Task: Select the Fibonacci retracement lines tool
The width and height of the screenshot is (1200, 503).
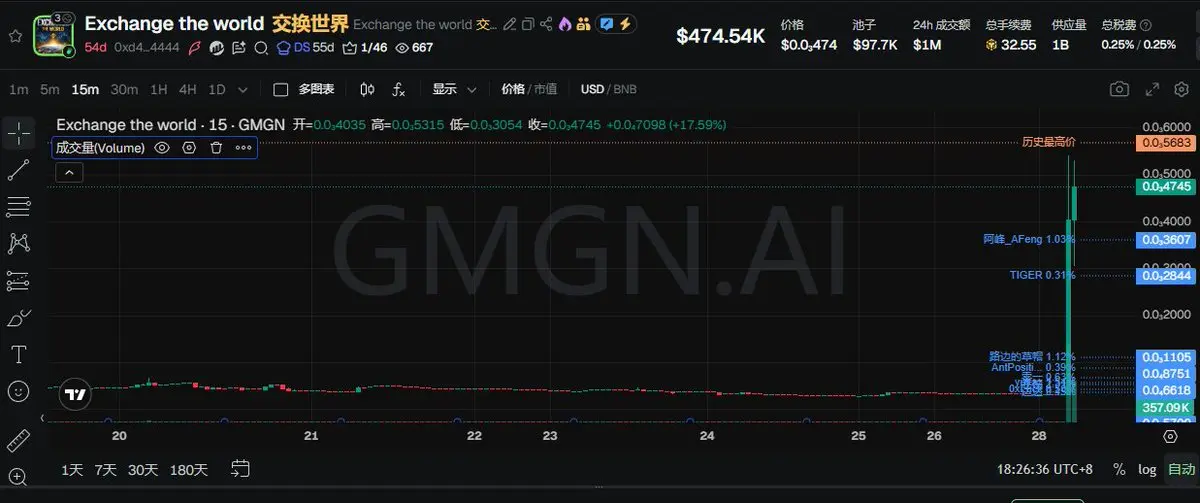Action: coord(19,206)
